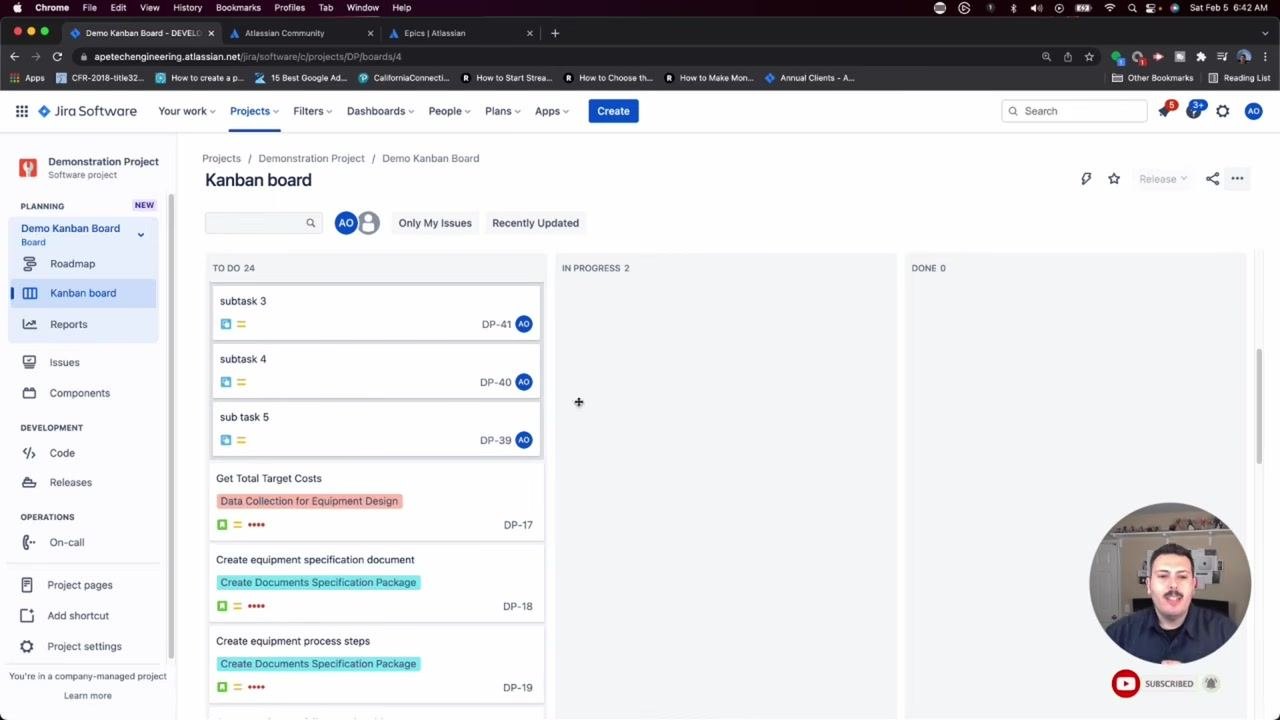Screen dimensions: 1280x720
Task: Open the Profiles menu in menu bar
Action: pyautogui.click(x=289, y=8)
